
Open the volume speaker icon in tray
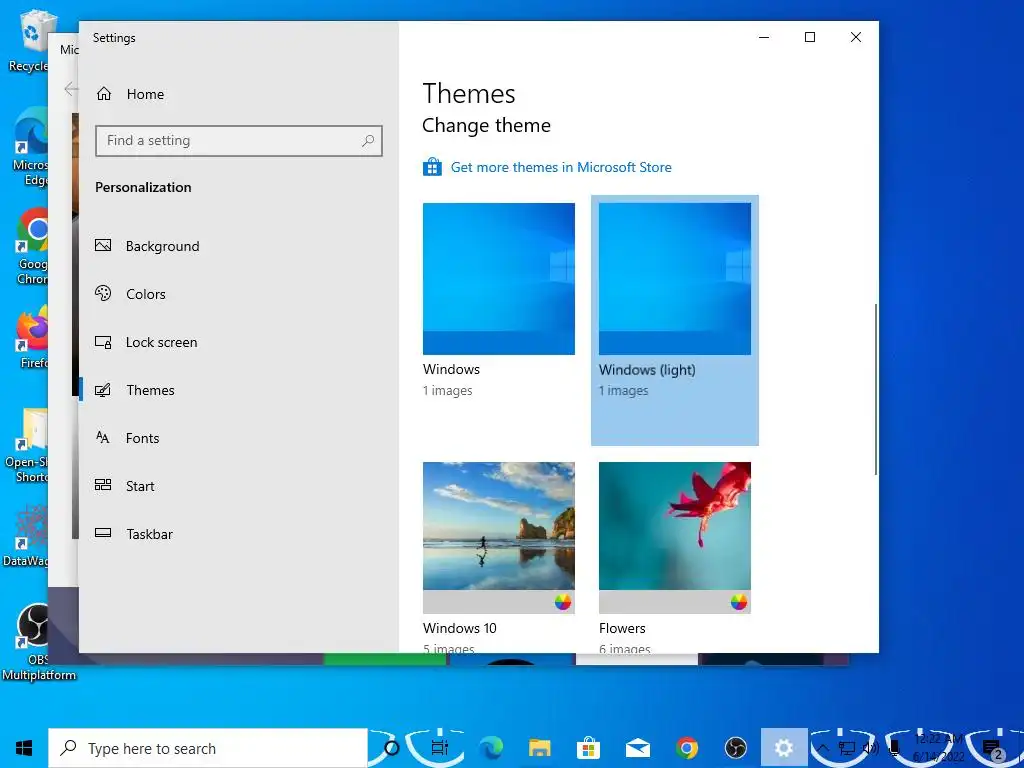(871, 748)
